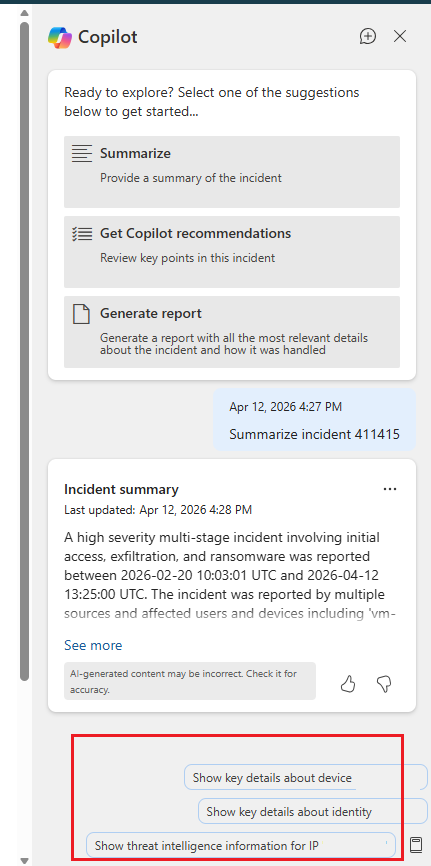Click the Get Copilot recommendations list icon
The width and height of the screenshot is (431, 866).
(82, 234)
